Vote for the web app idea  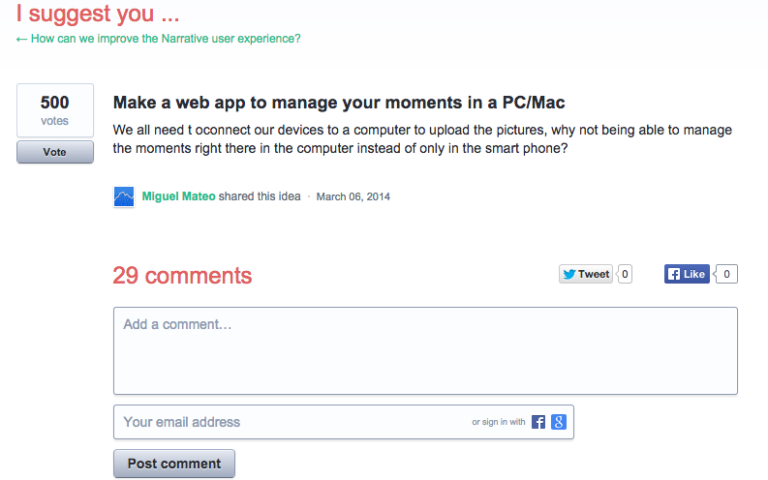tap(55, 152)
